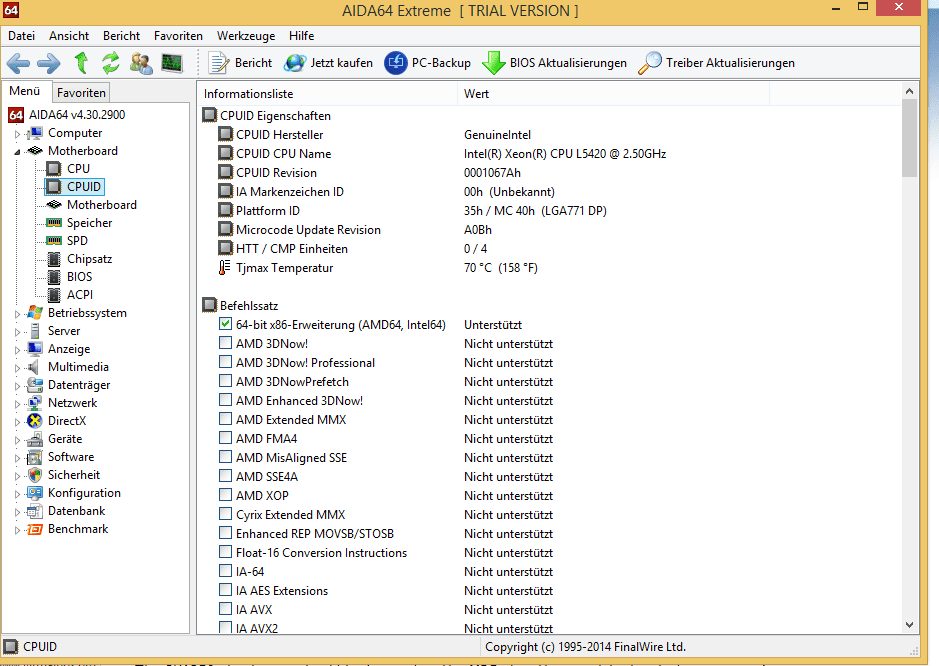
Task: Open the Datei menu
Action: coord(22,36)
